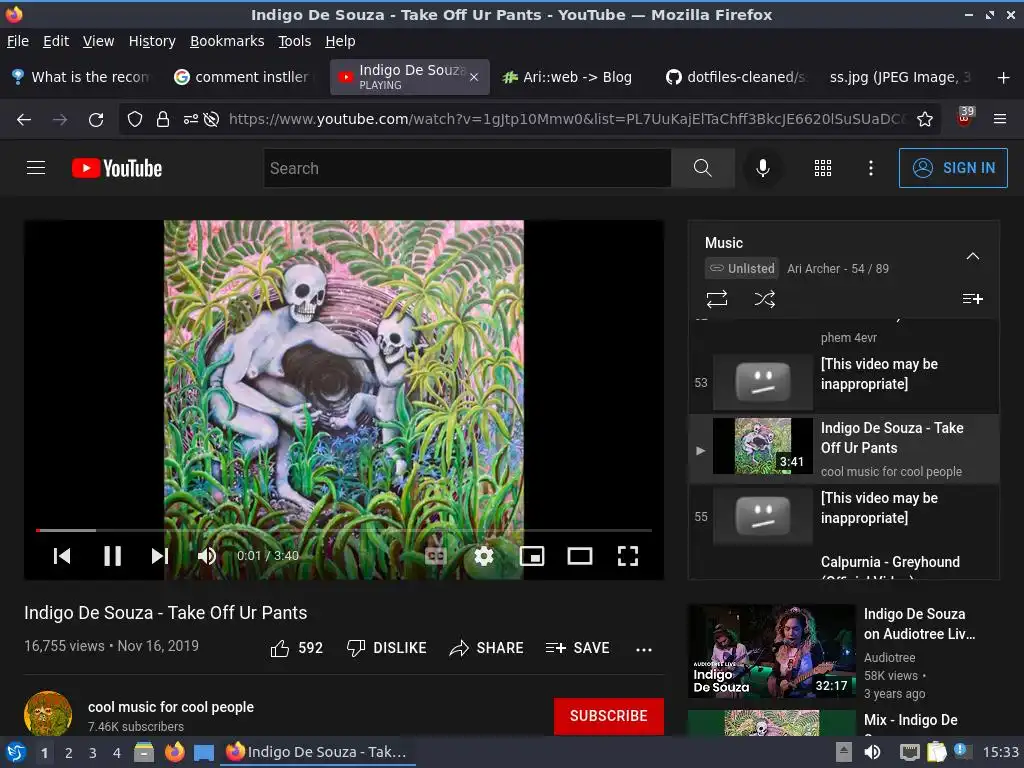The image size is (1024, 768).
Task: Open uBlock extension icon showing 39
Action: click(964, 118)
